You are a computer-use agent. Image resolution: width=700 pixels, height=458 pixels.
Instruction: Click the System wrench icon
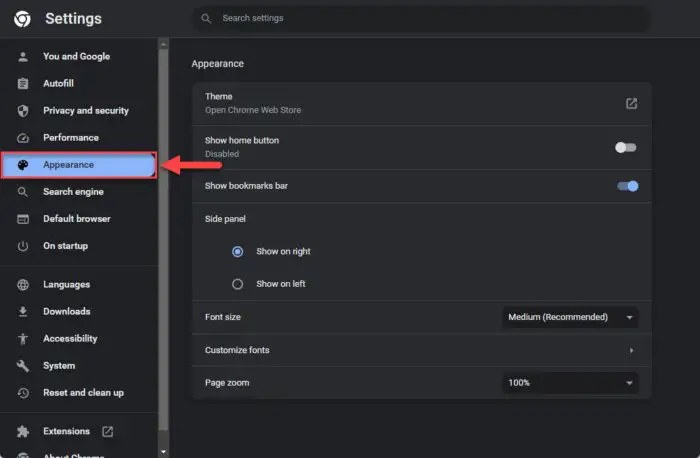[23, 366]
